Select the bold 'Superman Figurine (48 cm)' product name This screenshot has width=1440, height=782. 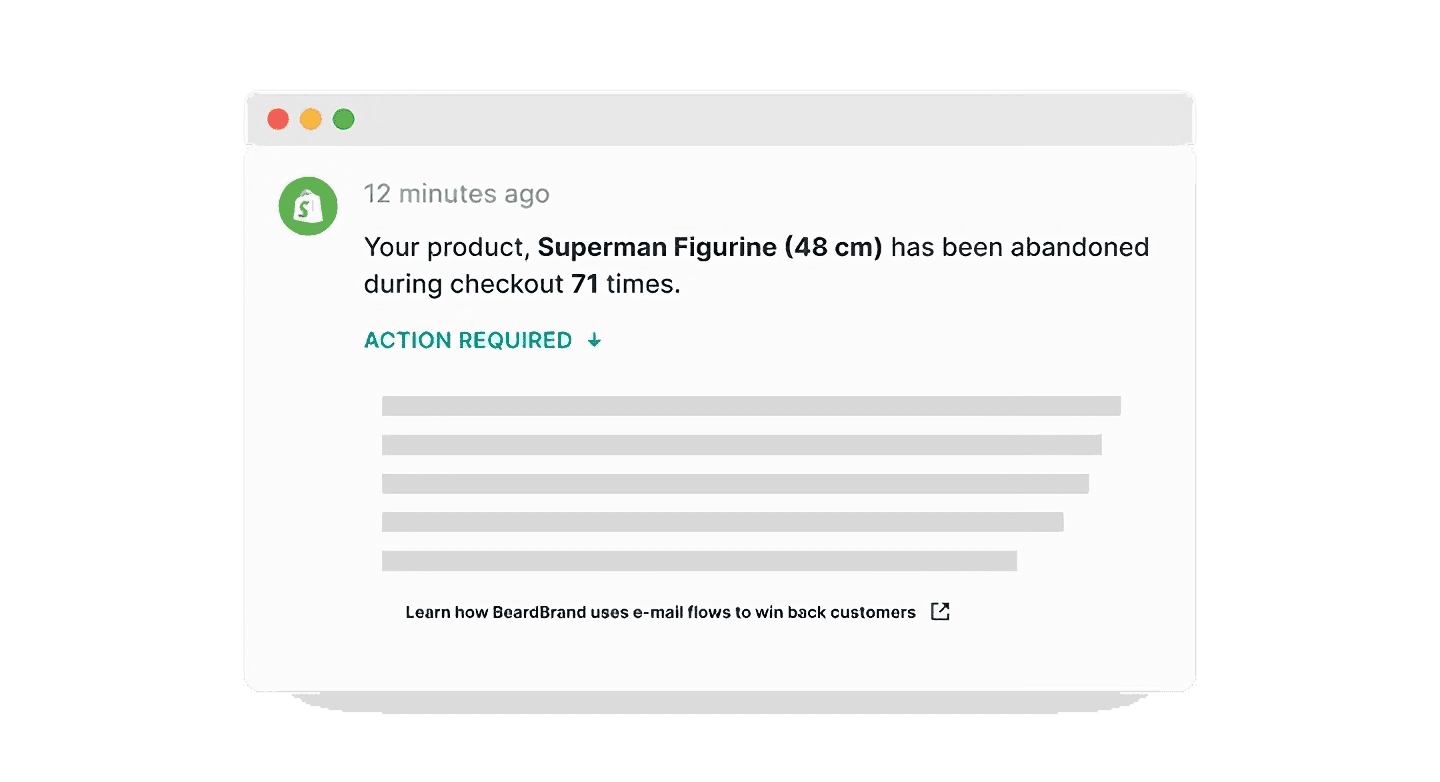(x=710, y=247)
